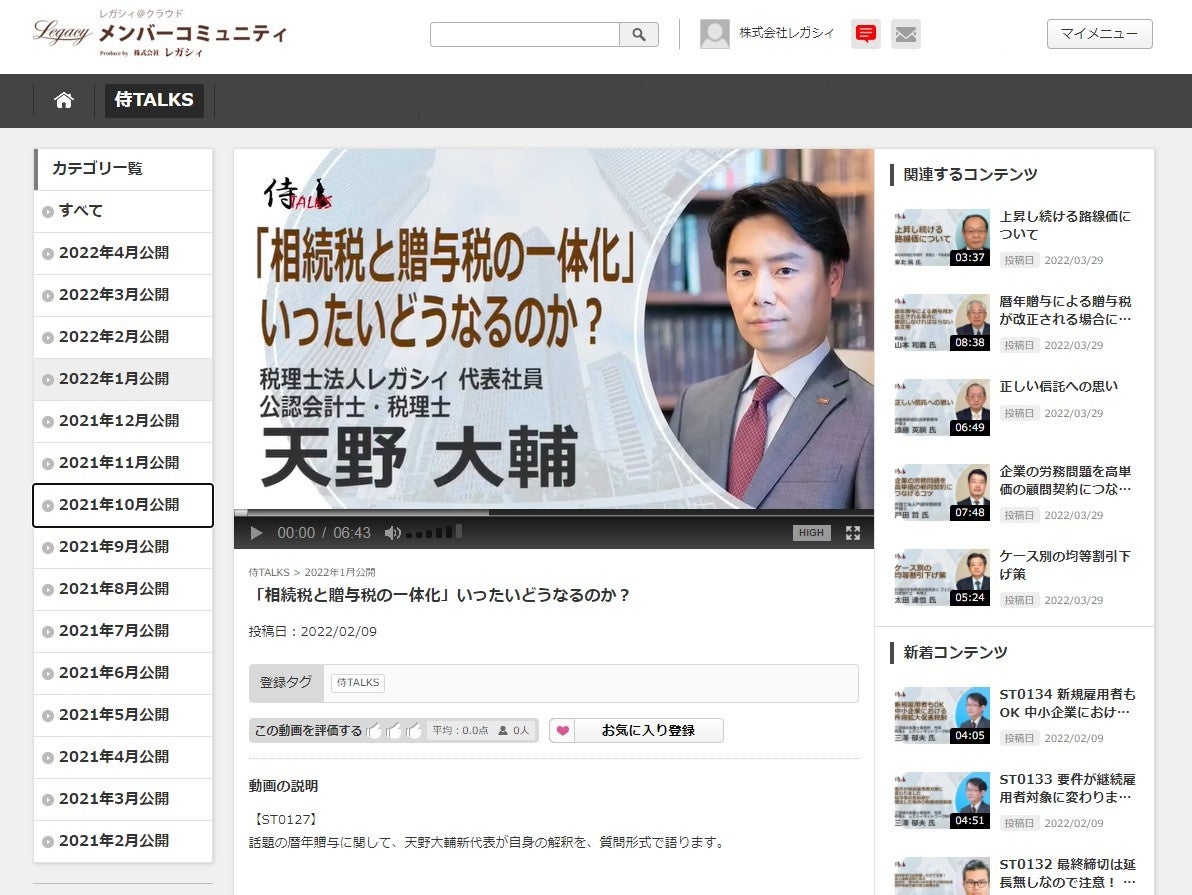Select the 2021年12月公開 category
The height and width of the screenshot is (895, 1192).
(123, 421)
